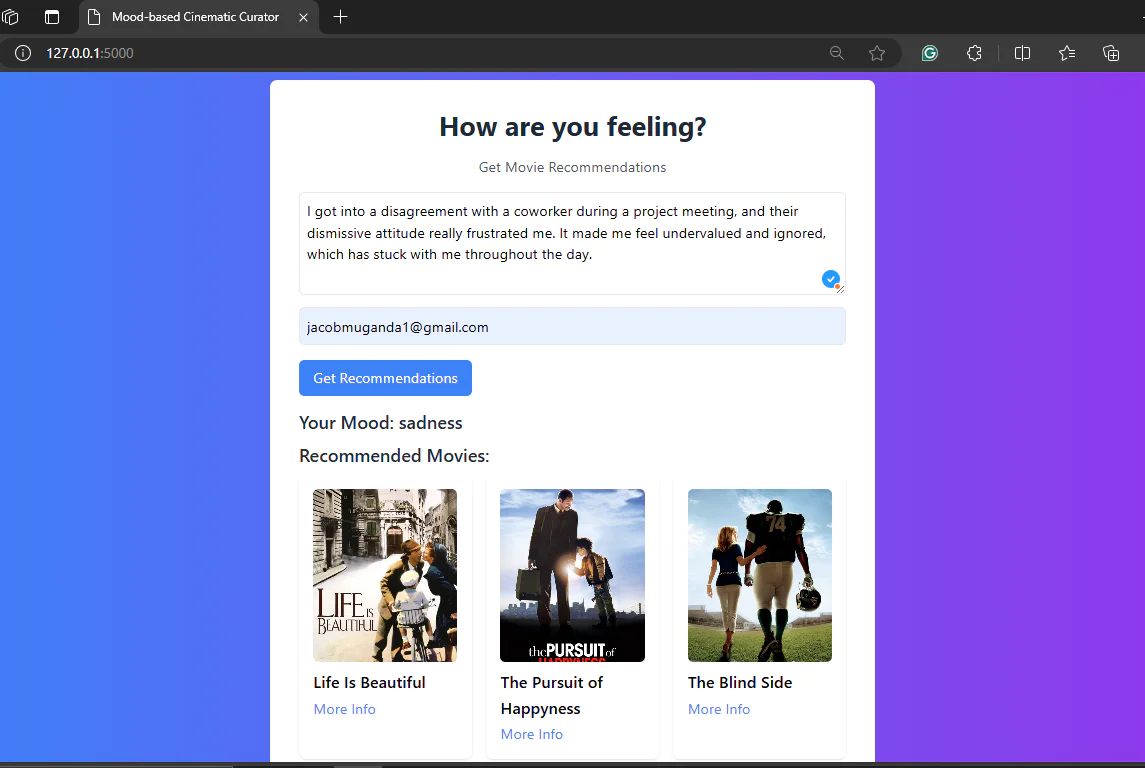The image size is (1145, 768).
Task: Open the Grammarly extension icon
Action: (930, 53)
